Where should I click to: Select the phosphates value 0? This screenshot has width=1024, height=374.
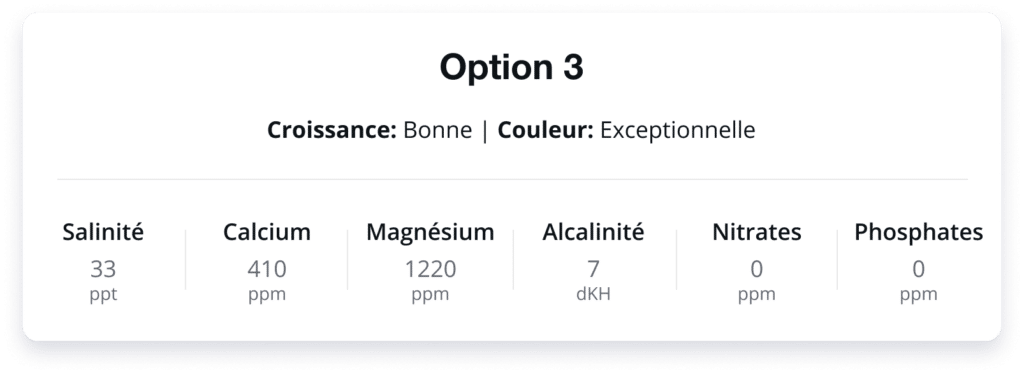918,269
